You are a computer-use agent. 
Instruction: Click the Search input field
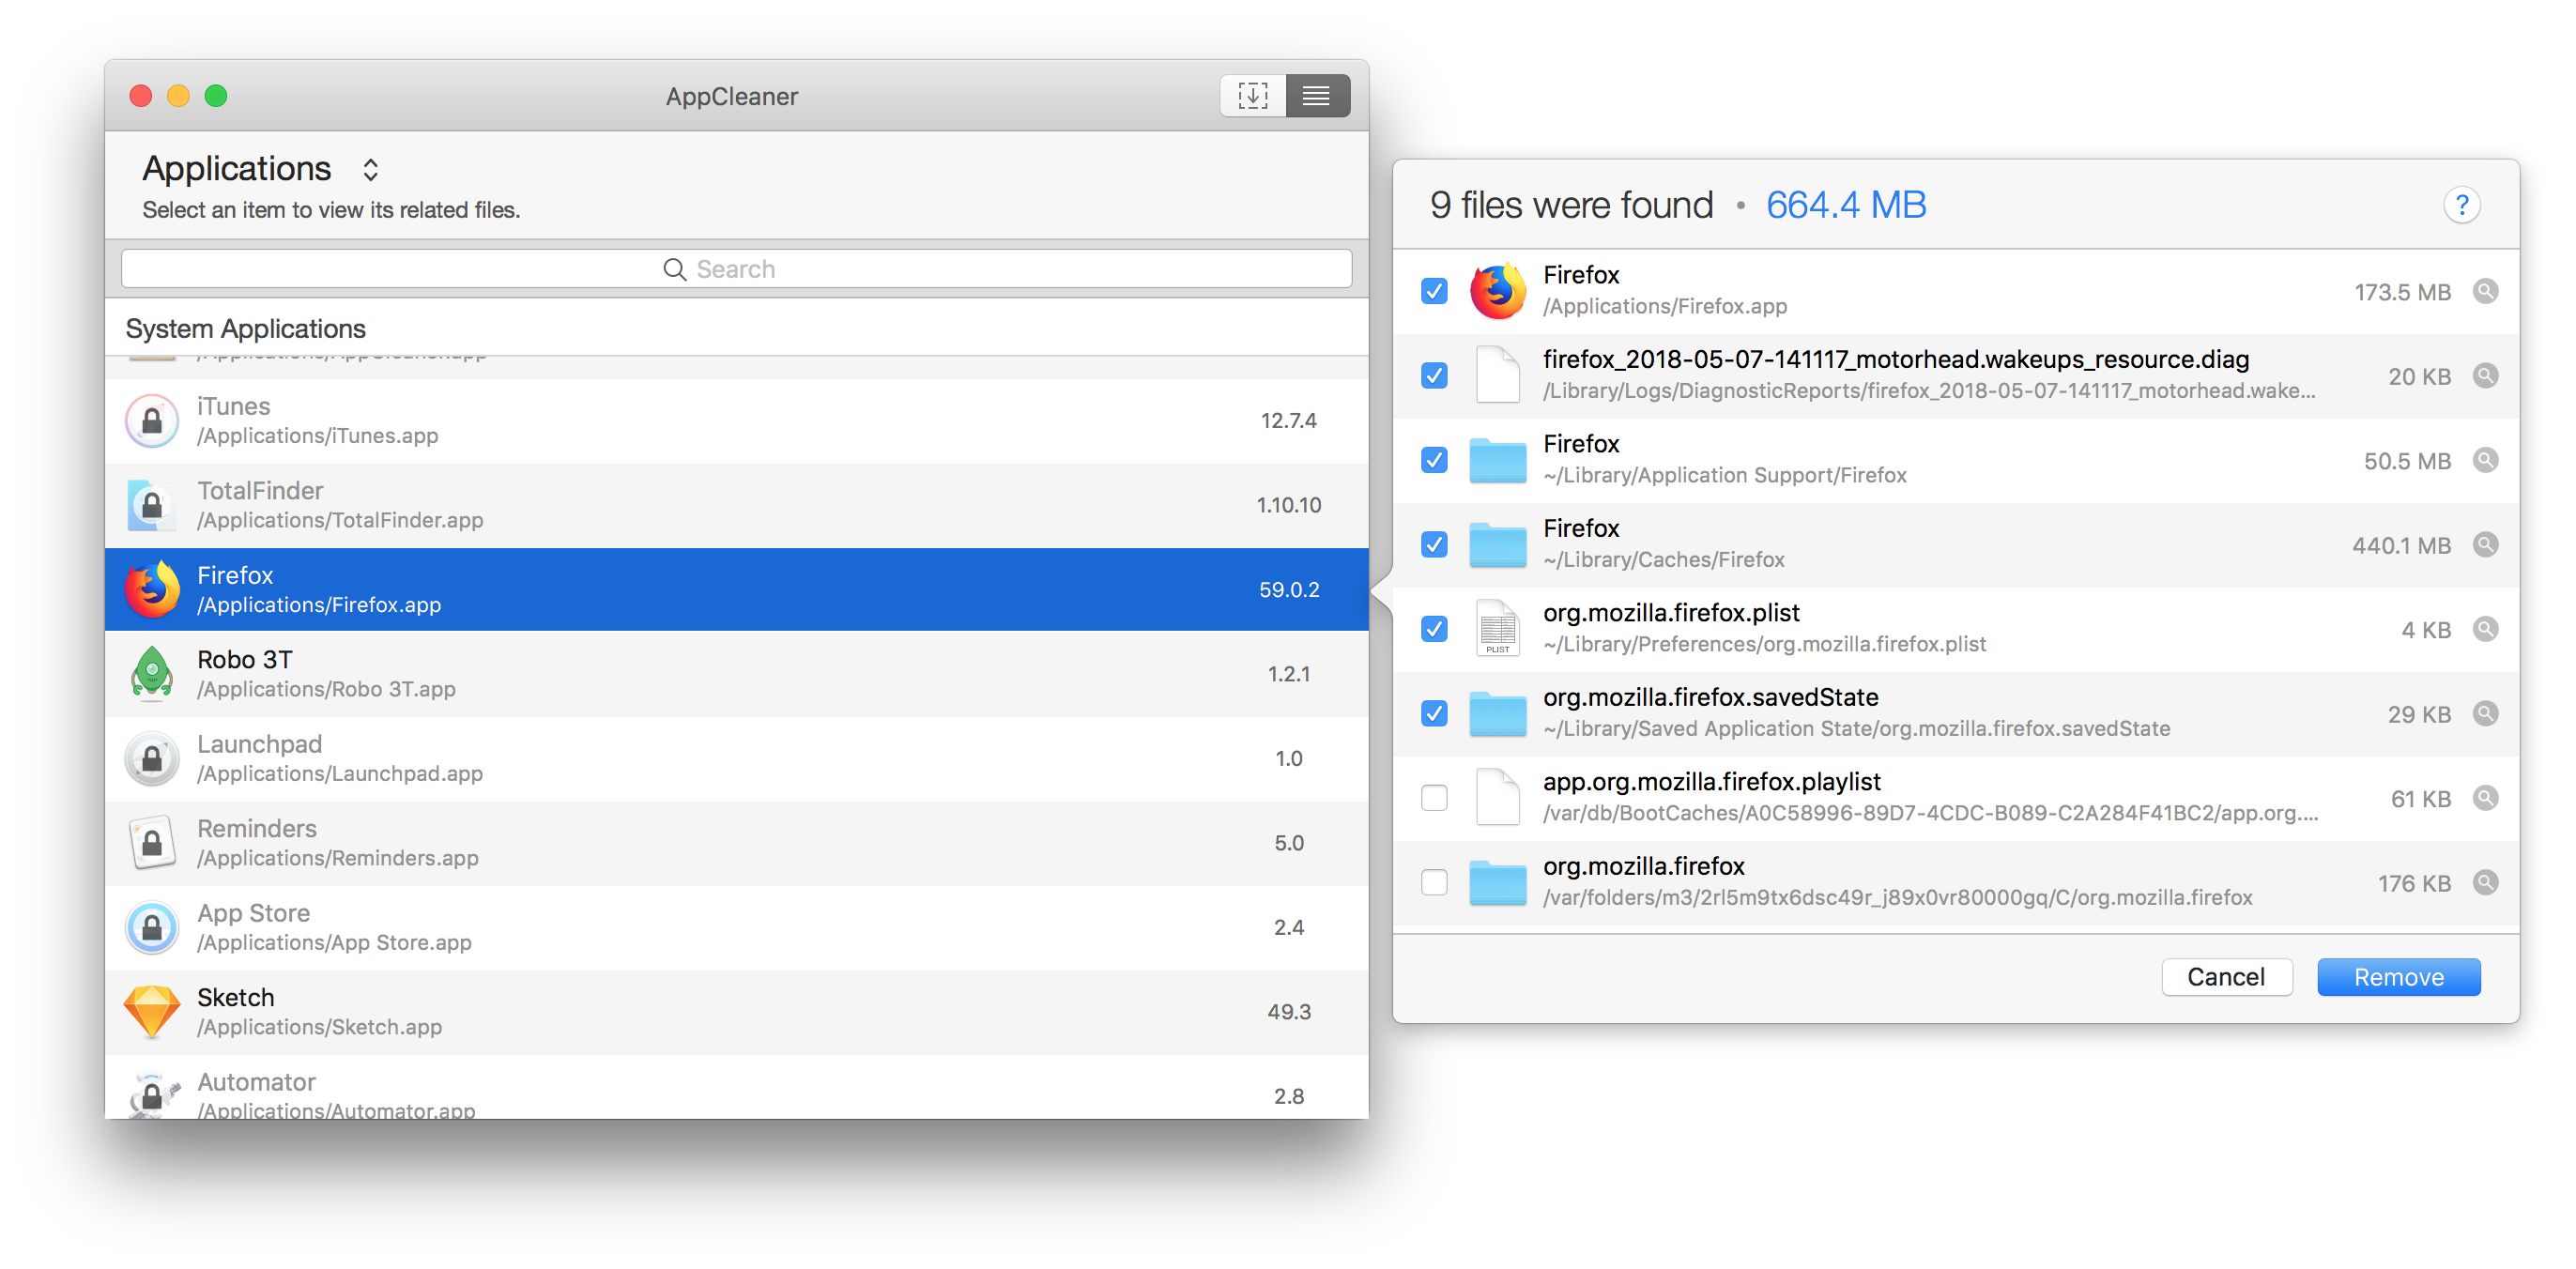(740, 268)
